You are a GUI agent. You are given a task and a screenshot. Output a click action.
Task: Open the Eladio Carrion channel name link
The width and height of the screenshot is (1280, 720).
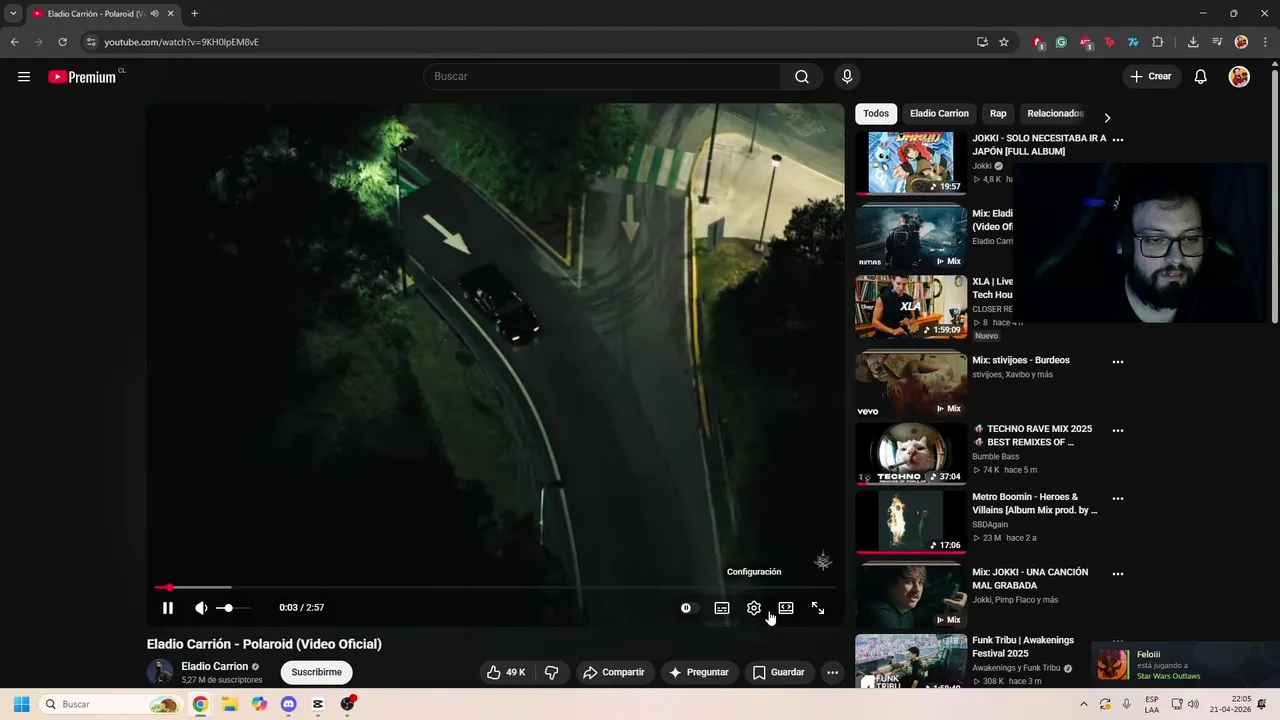(x=214, y=666)
